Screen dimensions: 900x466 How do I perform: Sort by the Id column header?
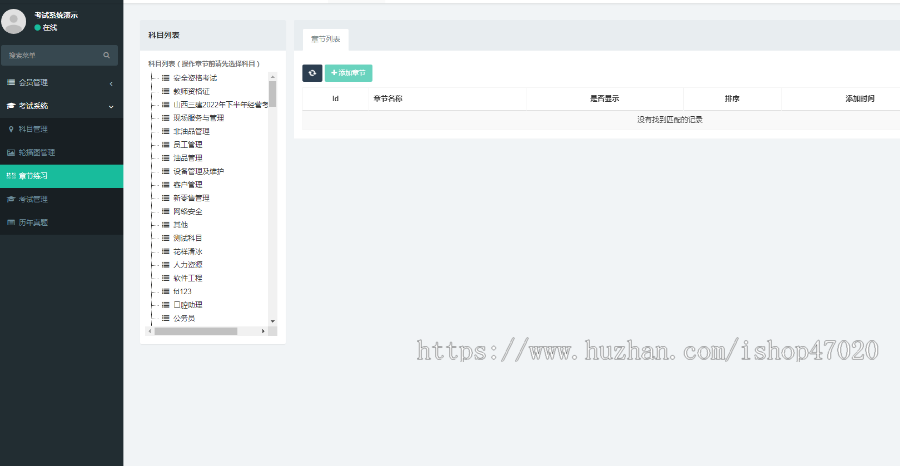click(x=335, y=99)
